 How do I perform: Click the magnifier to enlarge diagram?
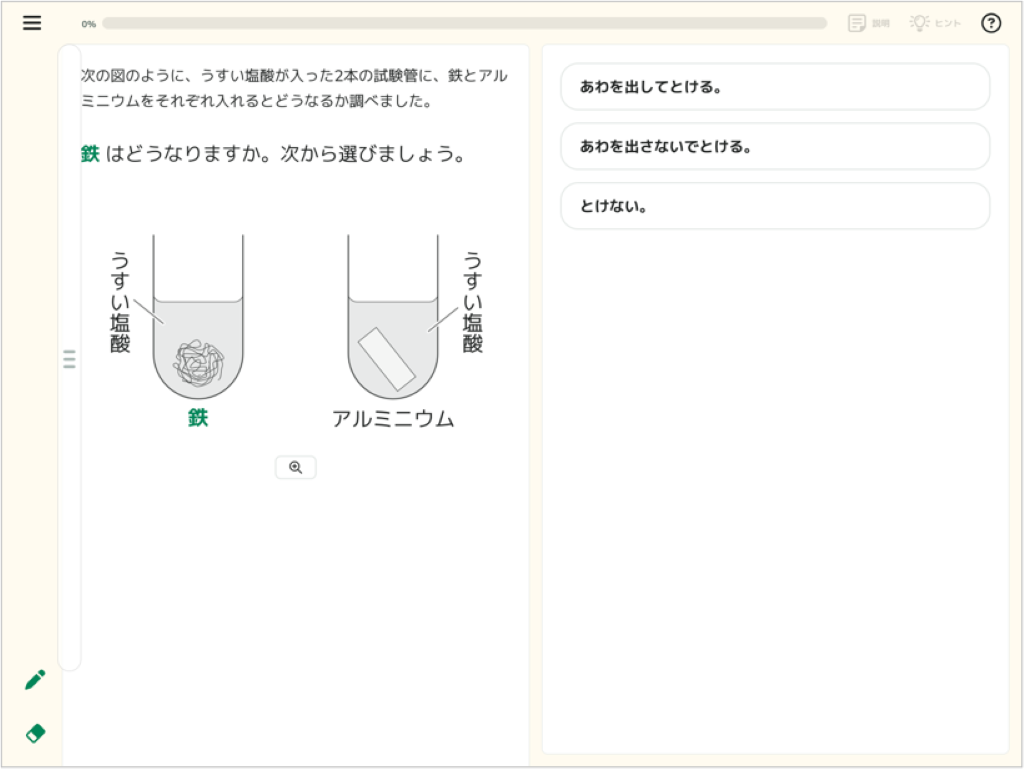(x=296, y=467)
